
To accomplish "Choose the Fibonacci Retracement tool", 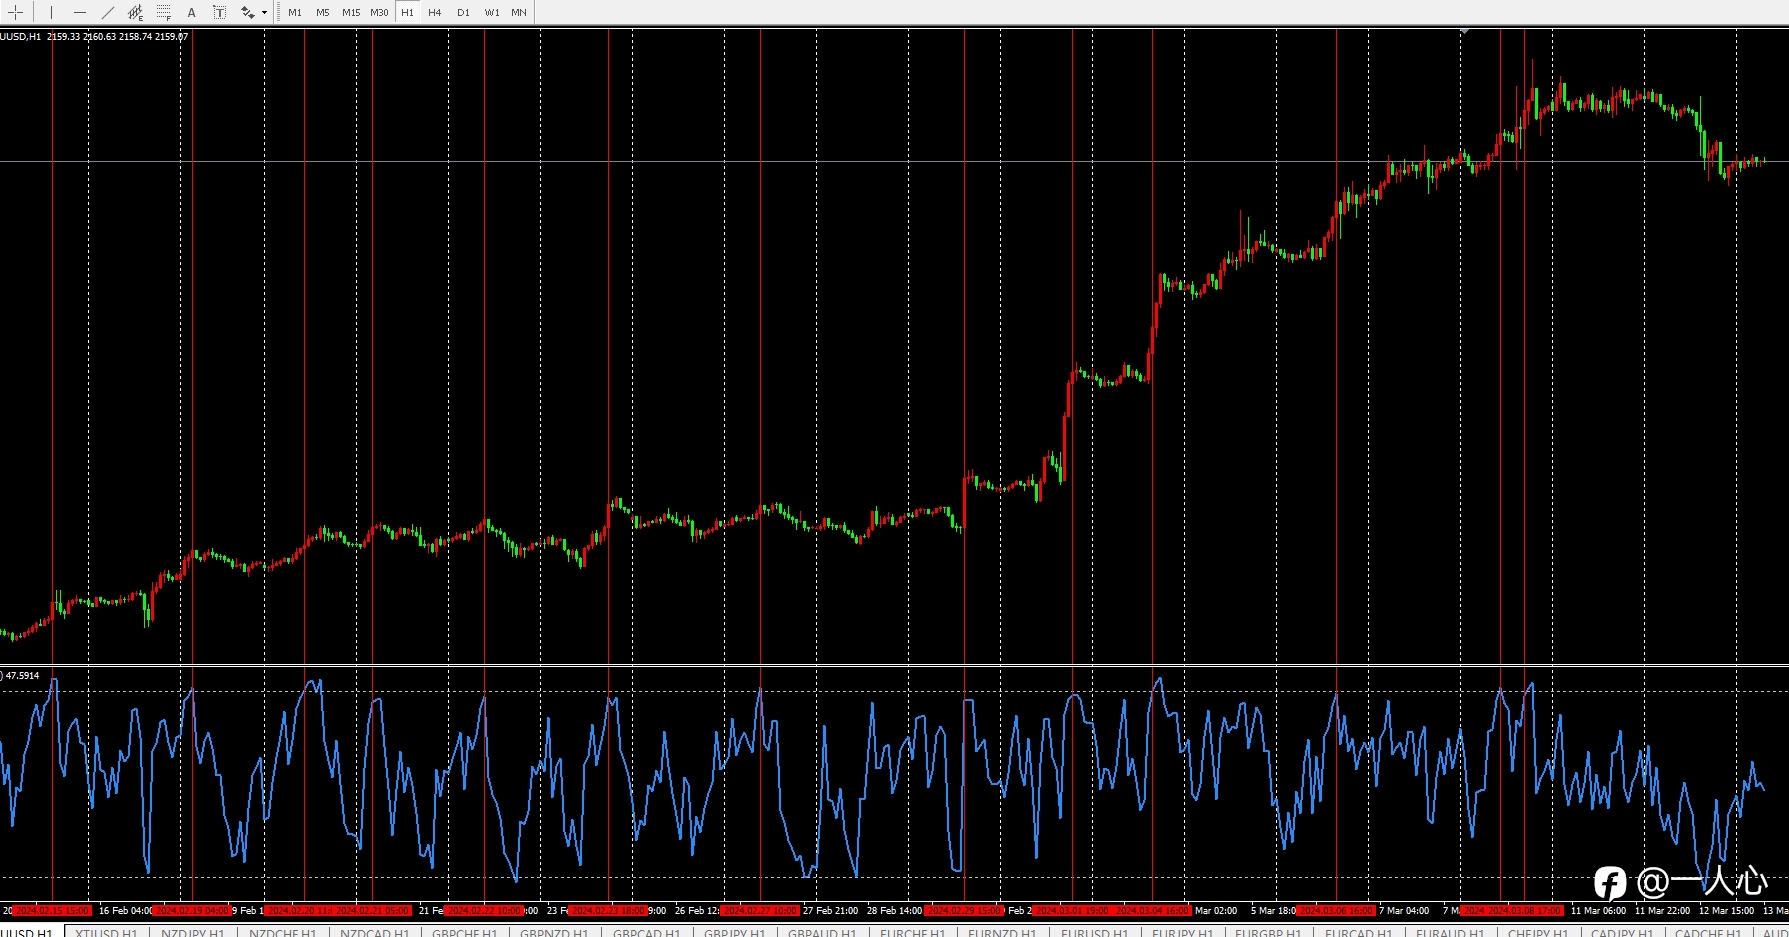I will tap(164, 12).
